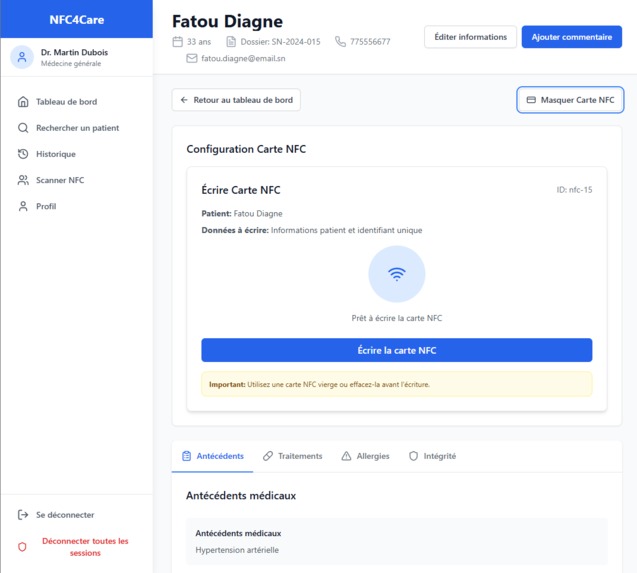This screenshot has width=637, height=573.
Task: Click Dr. Martin Dubois name
Action: (x=74, y=52)
